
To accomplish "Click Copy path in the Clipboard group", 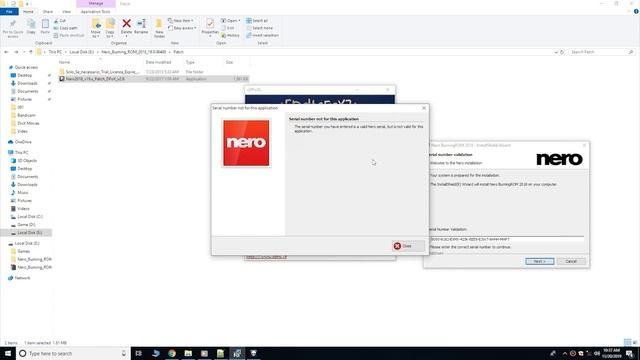I will 65,28.
